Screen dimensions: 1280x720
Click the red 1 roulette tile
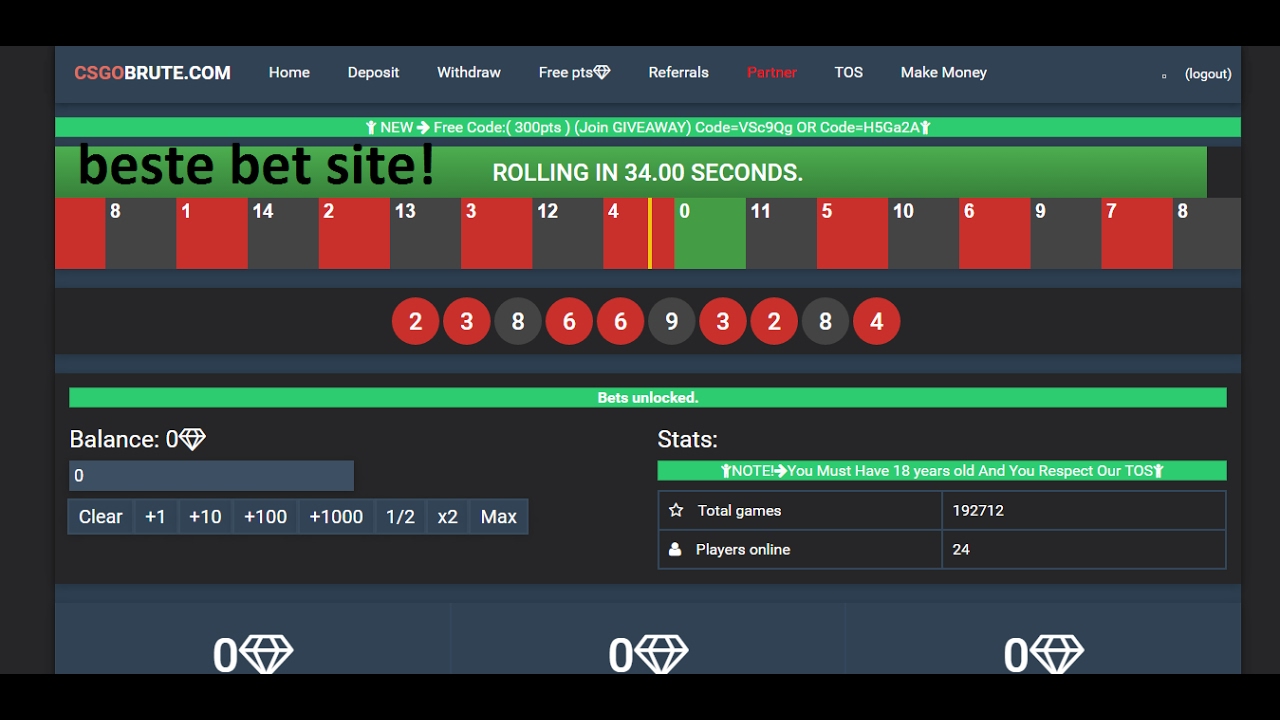[x=212, y=233]
